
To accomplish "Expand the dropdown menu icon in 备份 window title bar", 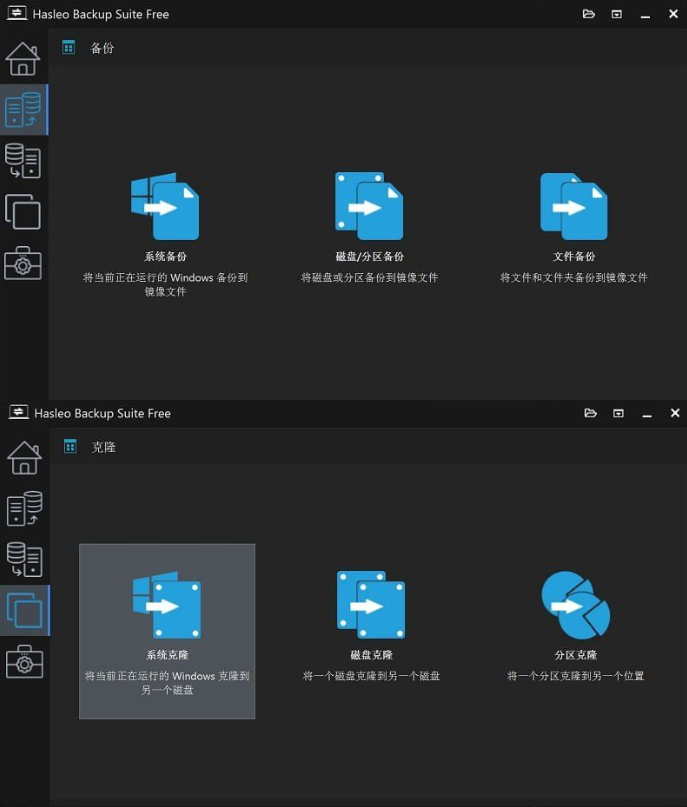I will point(617,14).
